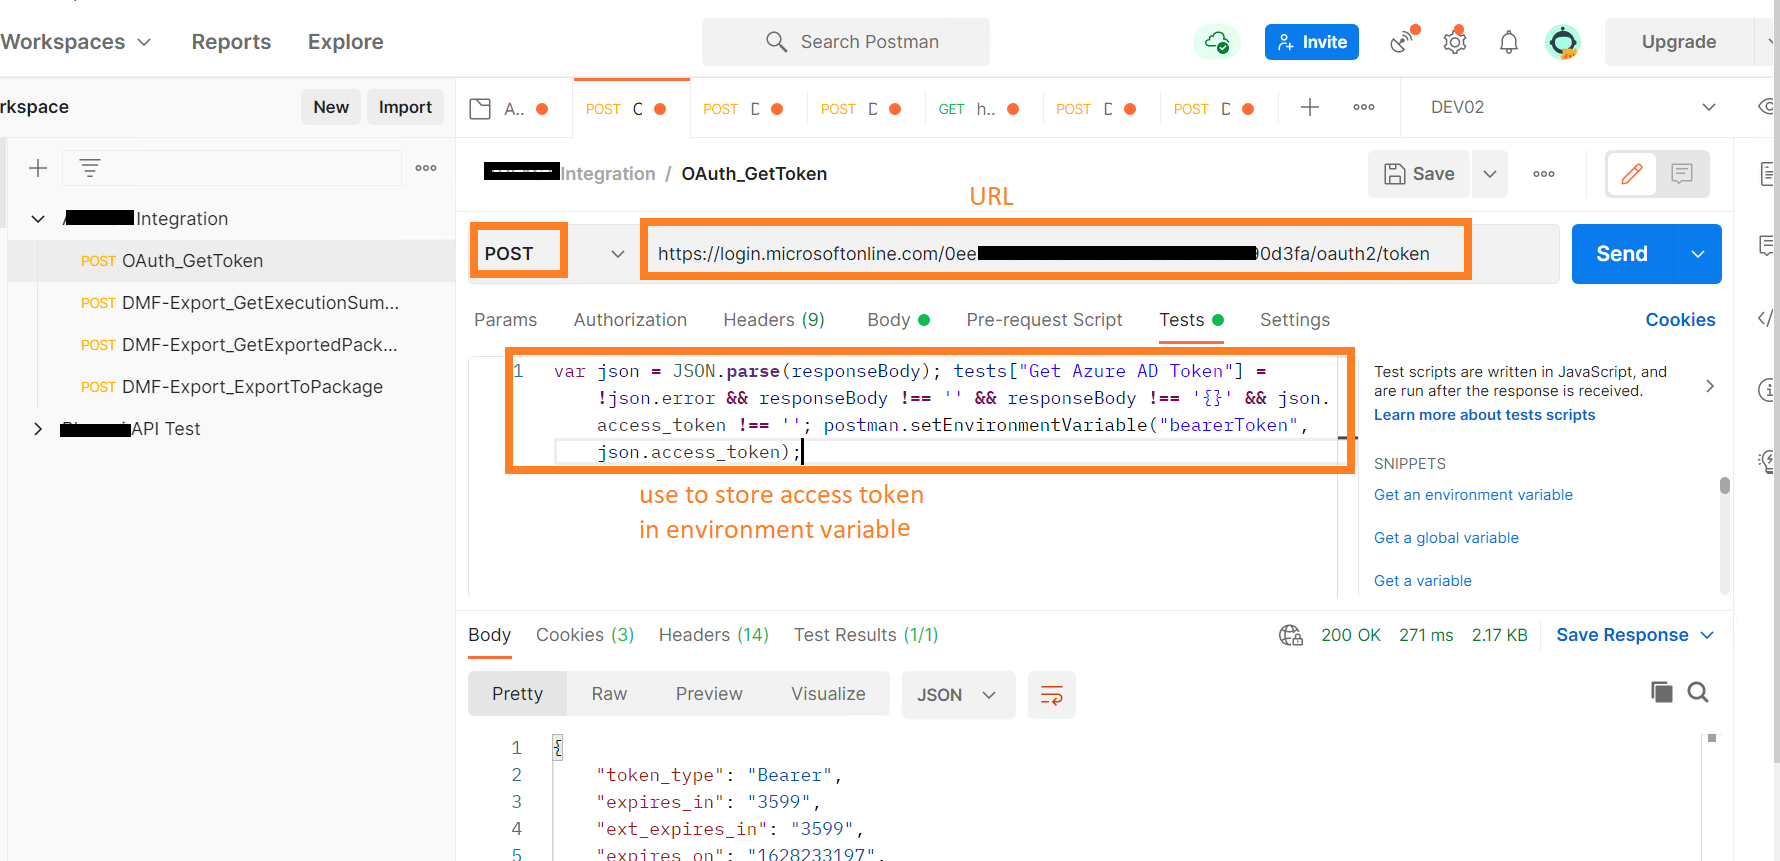Click the Send button
Image resolution: width=1780 pixels, height=861 pixels.
pos(1622,254)
